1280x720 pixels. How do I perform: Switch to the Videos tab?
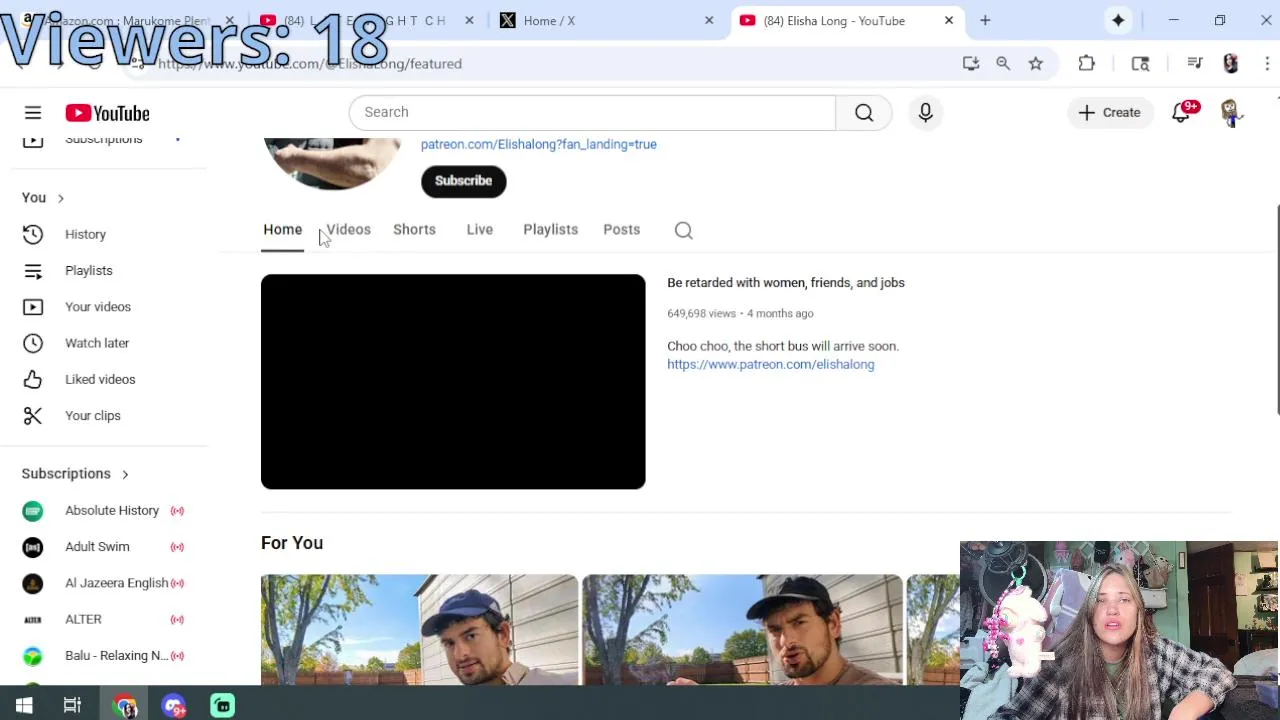click(348, 229)
